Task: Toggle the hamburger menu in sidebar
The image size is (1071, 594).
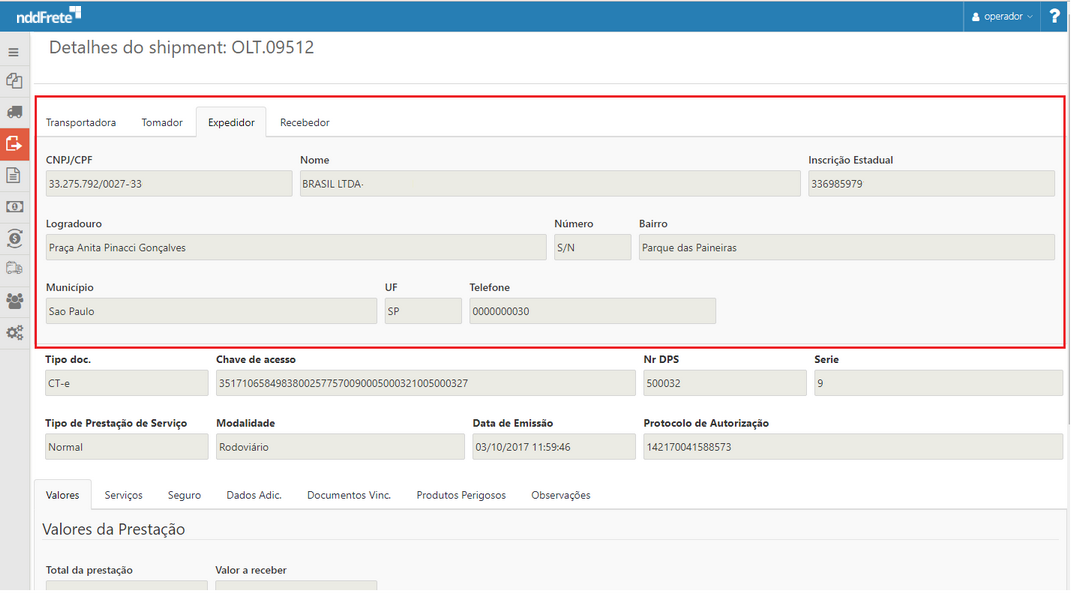Action: 14,52
